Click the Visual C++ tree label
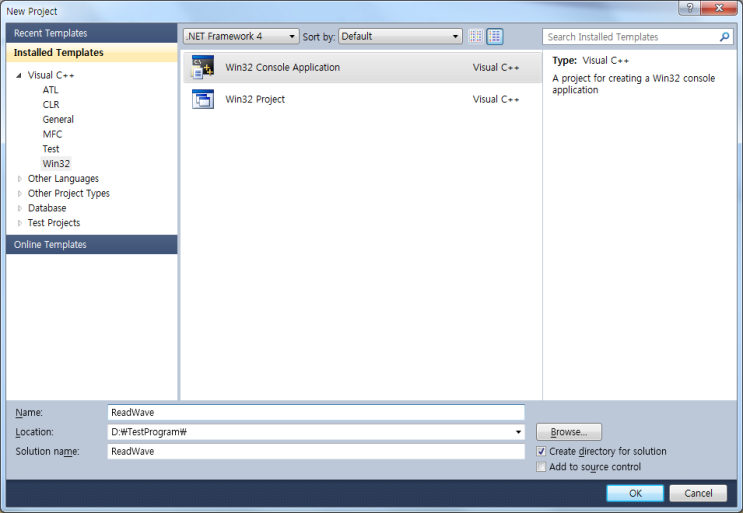The height and width of the screenshot is (513, 743). [x=51, y=75]
